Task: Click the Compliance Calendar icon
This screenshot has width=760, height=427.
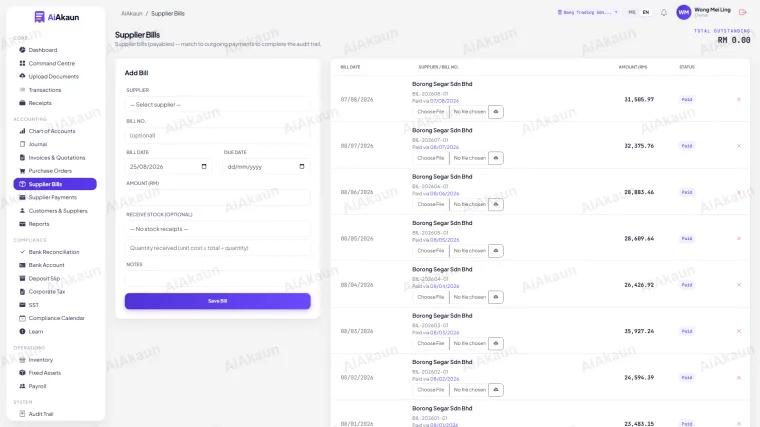Action: click(x=22, y=318)
